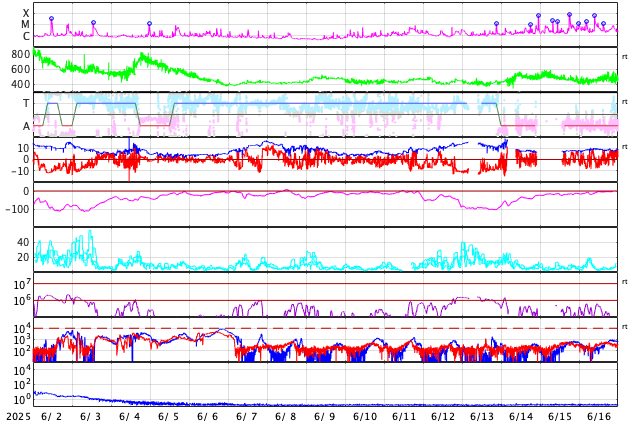Click the 10^0 axis label
This screenshot has width=634, height=424.
22,399
